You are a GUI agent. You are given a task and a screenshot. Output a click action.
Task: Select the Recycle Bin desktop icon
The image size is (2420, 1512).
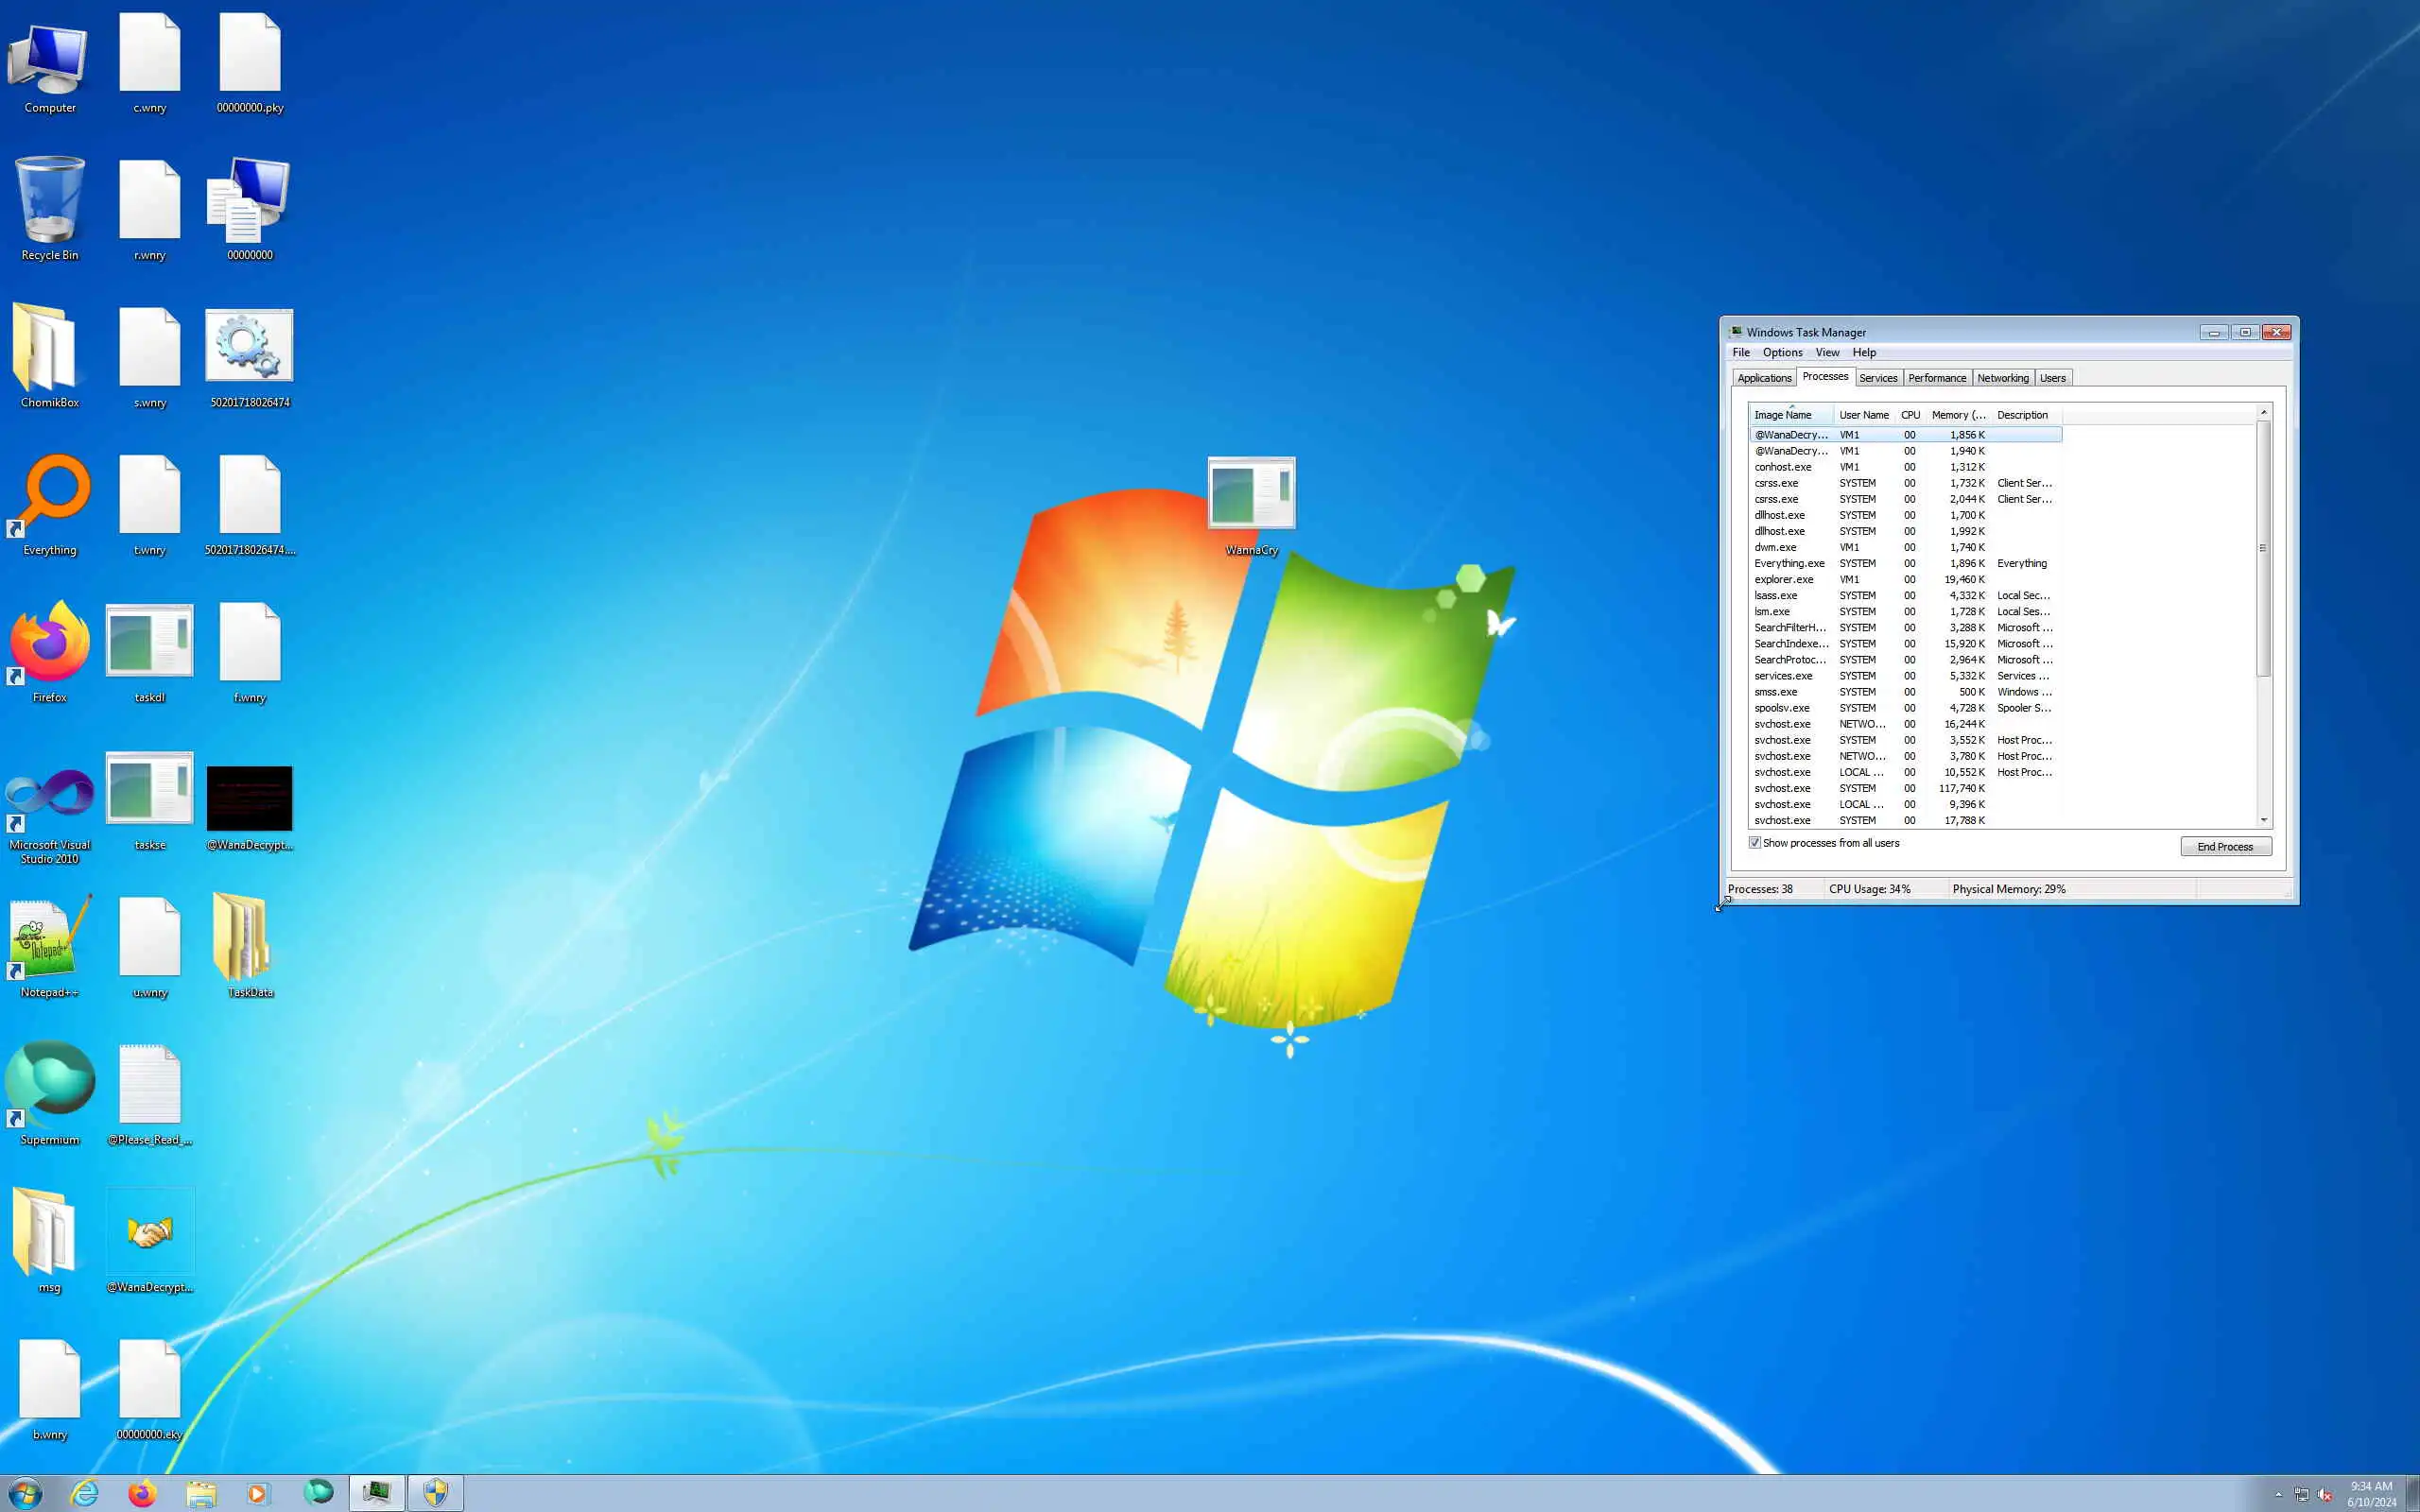tap(49, 200)
